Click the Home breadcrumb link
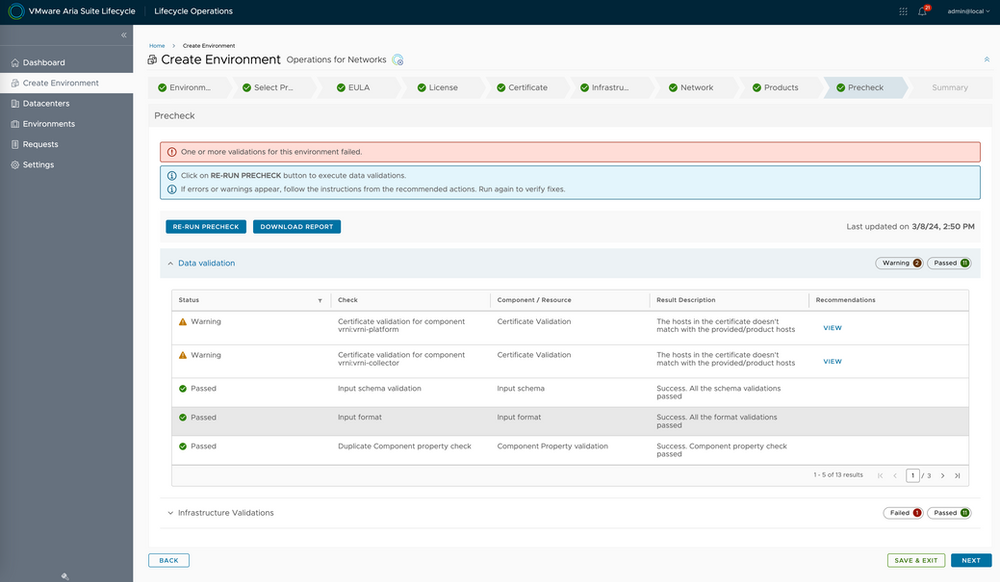1000x582 pixels. [x=157, y=46]
